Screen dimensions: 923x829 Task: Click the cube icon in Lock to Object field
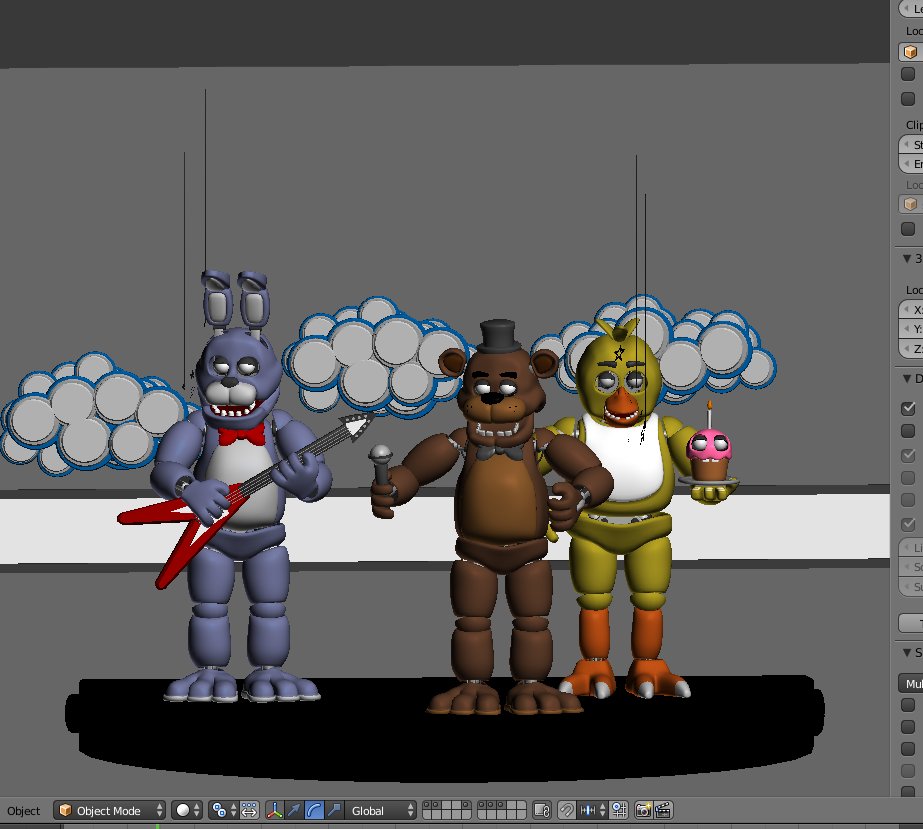tap(910, 52)
